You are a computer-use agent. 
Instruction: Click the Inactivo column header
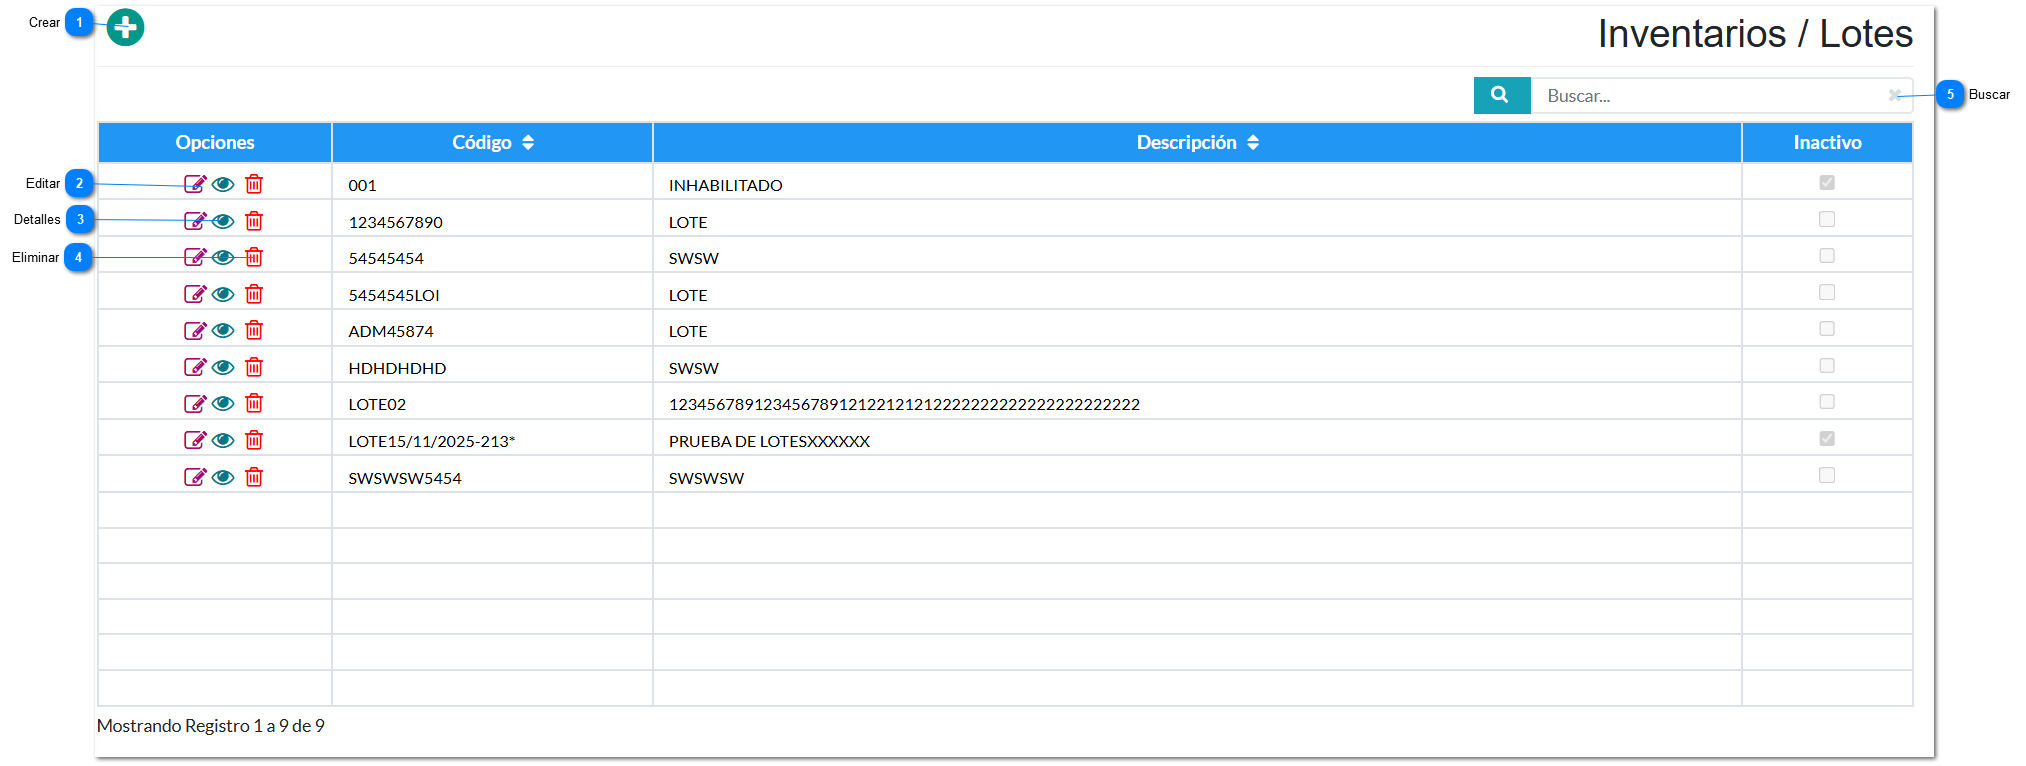point(1826,143)
